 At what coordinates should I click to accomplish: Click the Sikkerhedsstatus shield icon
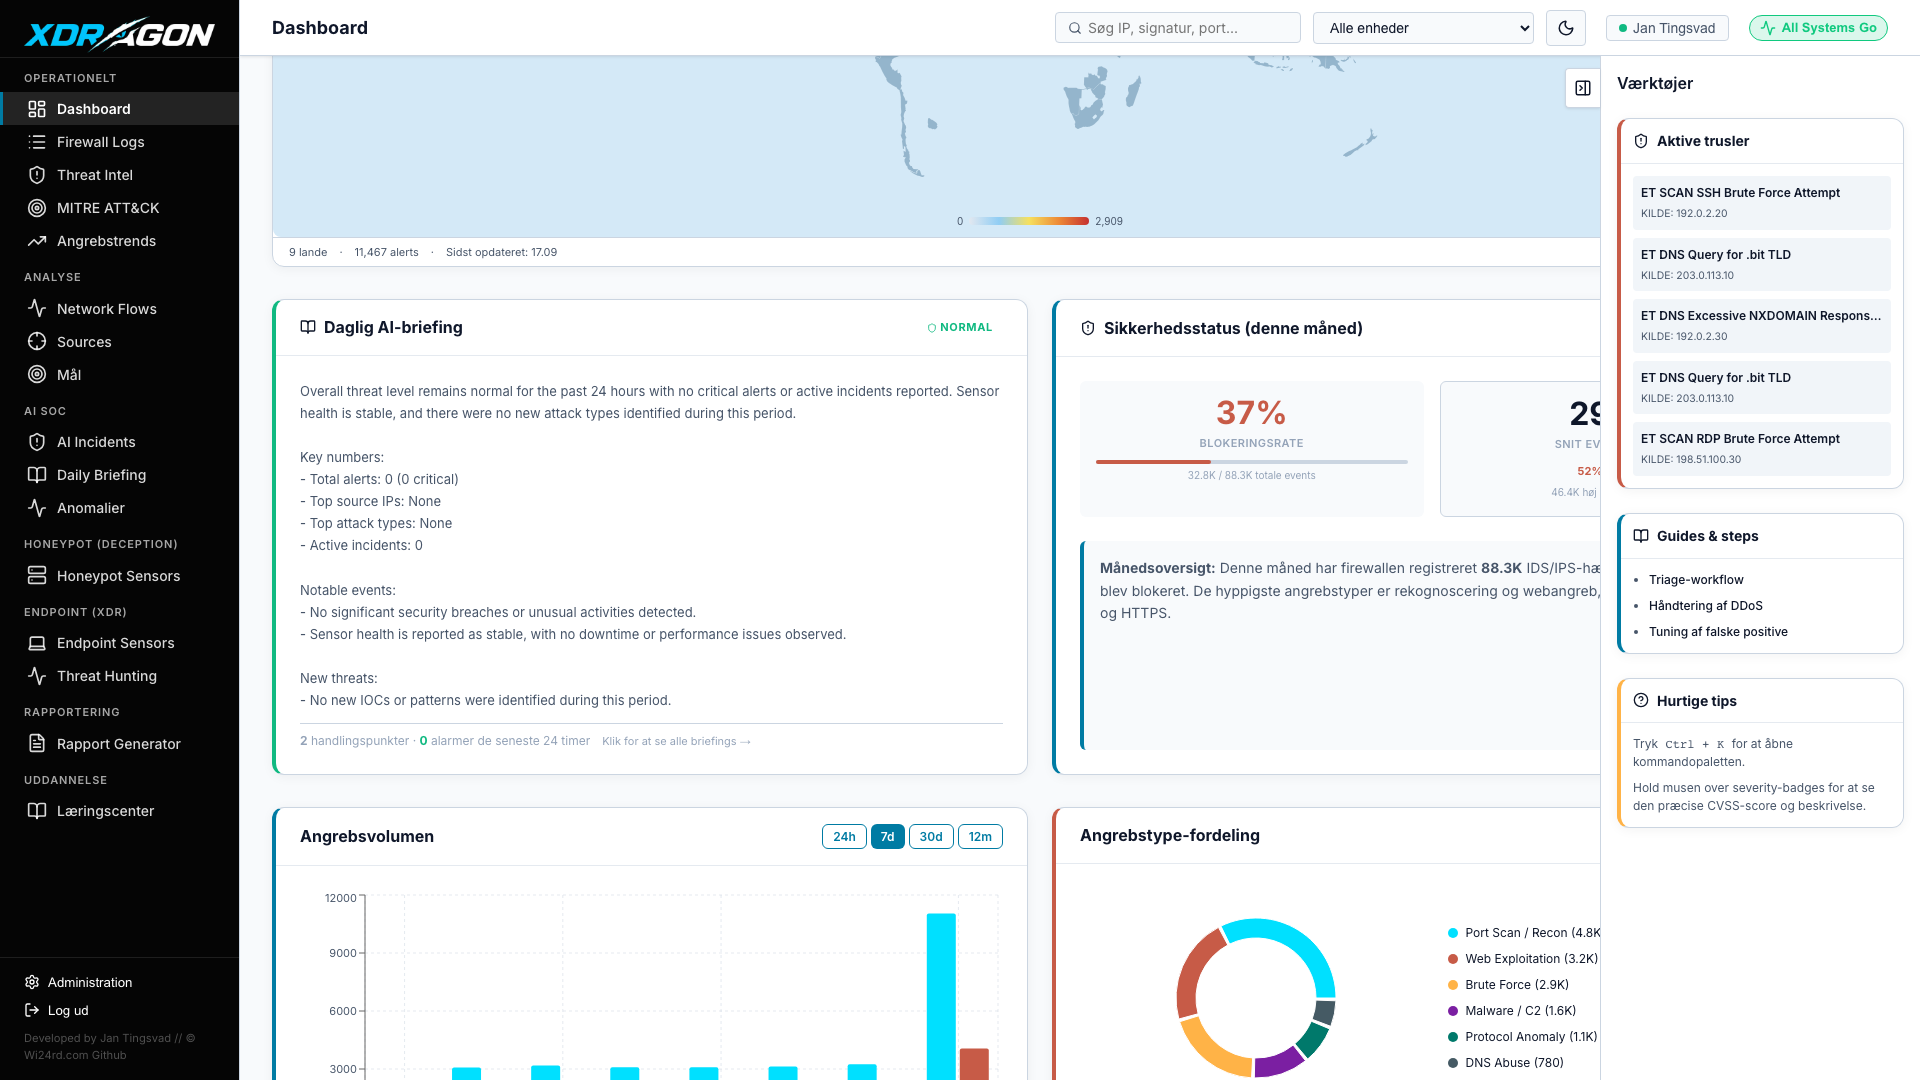pos(1088,328)
